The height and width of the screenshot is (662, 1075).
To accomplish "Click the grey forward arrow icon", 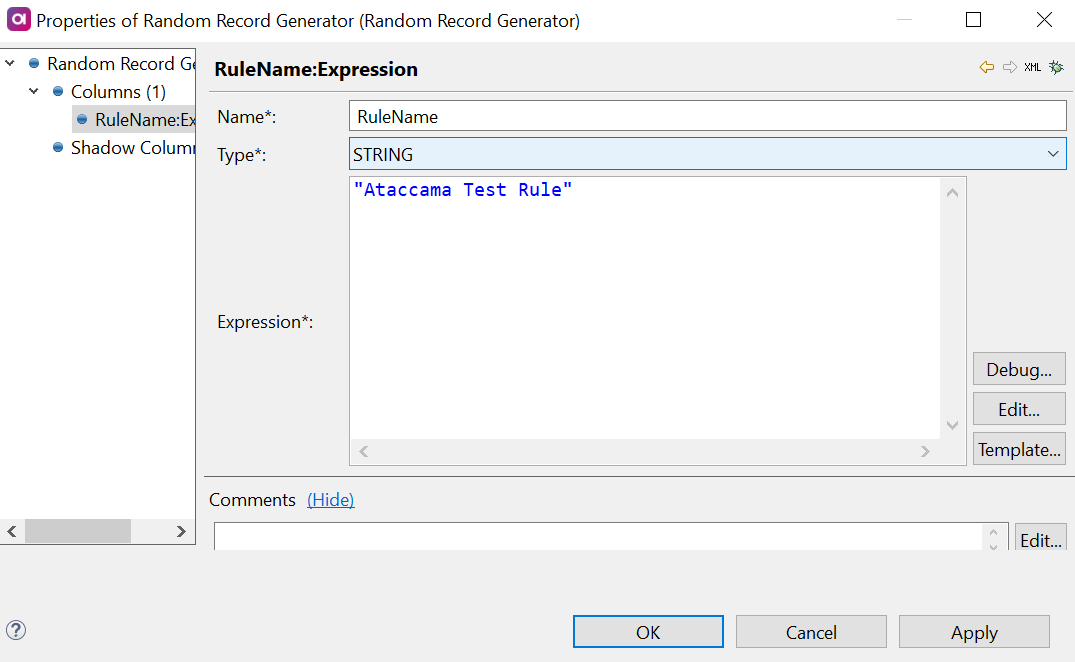I will pos(1010,67).
